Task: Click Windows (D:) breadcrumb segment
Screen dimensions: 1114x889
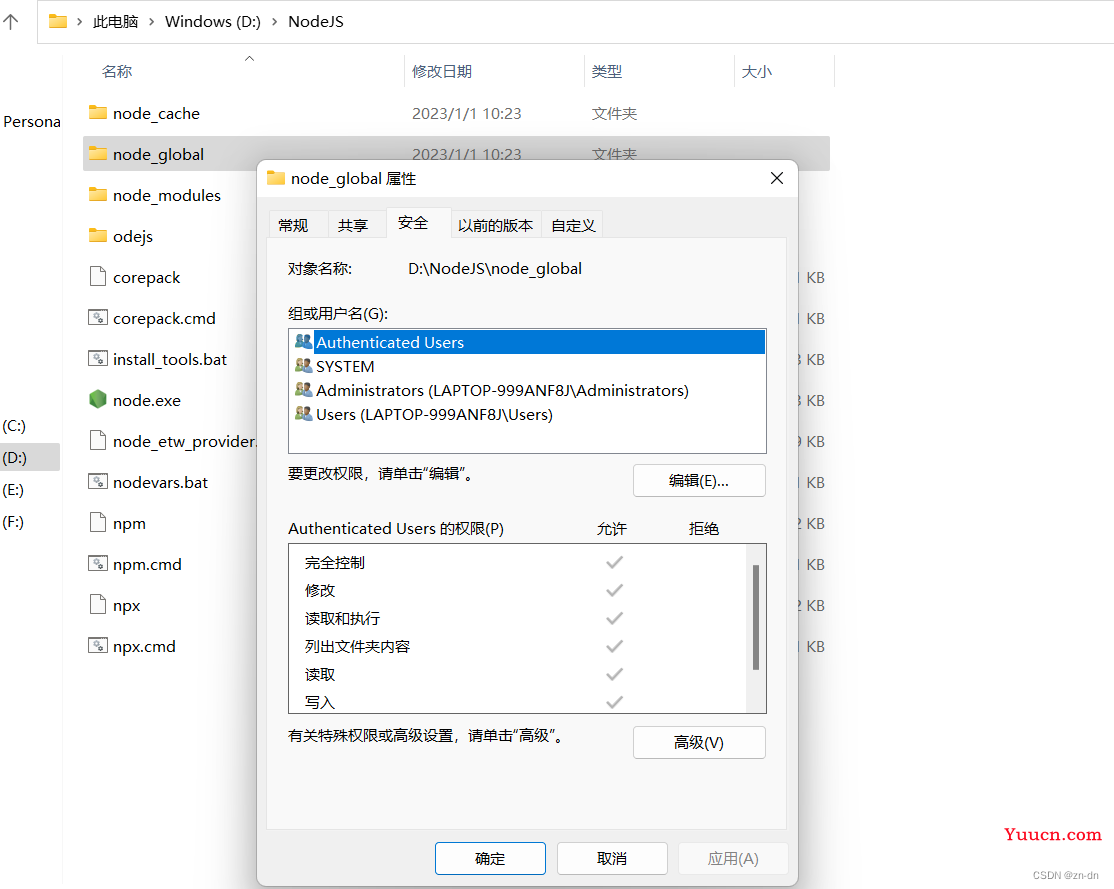Action: [213, 21]
